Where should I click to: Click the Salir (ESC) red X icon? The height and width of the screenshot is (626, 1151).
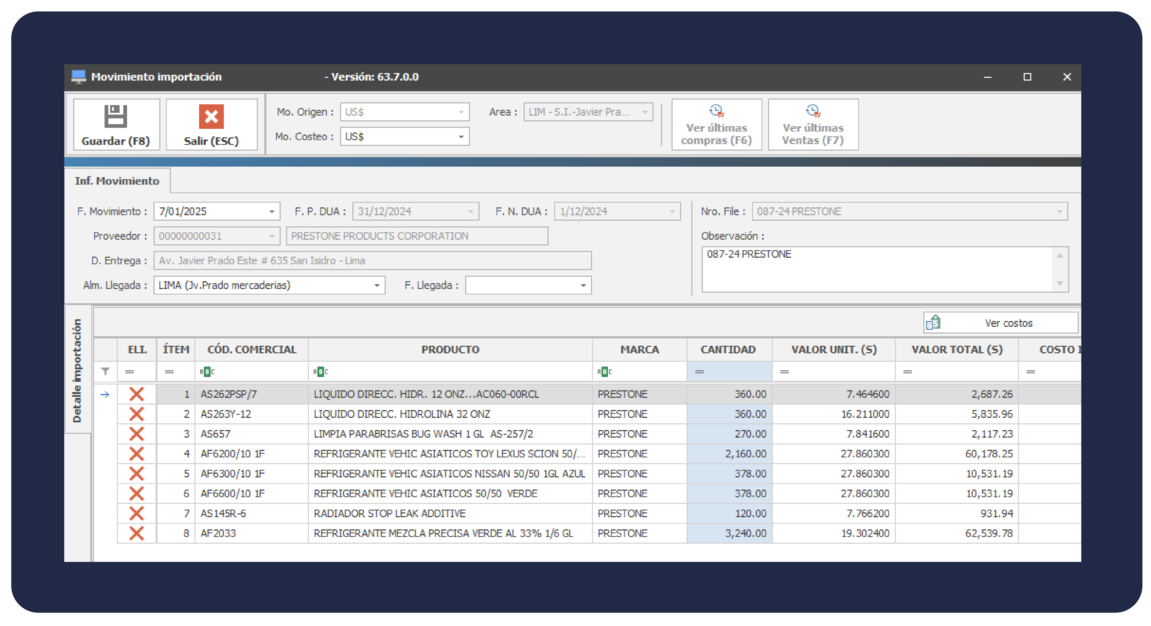[211, 117]
